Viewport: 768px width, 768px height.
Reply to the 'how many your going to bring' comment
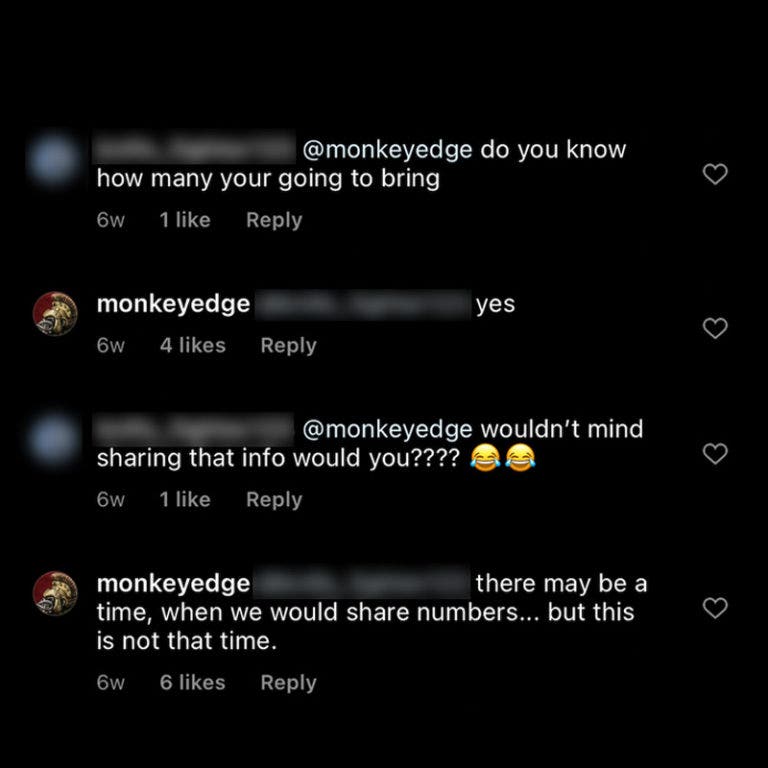point(274,220)
